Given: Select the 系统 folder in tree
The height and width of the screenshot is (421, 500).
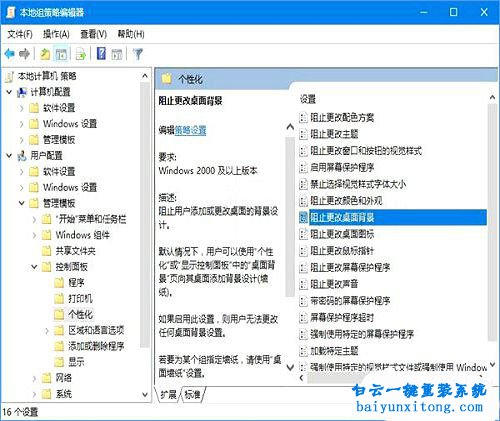Looking at the screenshot, I should 63,394.
